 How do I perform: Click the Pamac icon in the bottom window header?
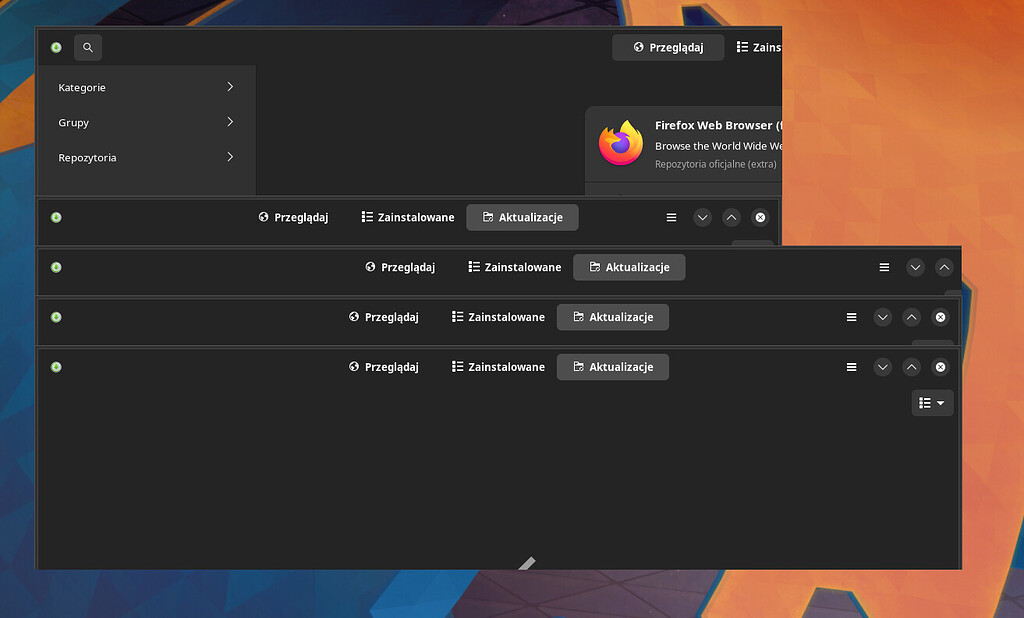pyautogui.click(x=56, y=367)
